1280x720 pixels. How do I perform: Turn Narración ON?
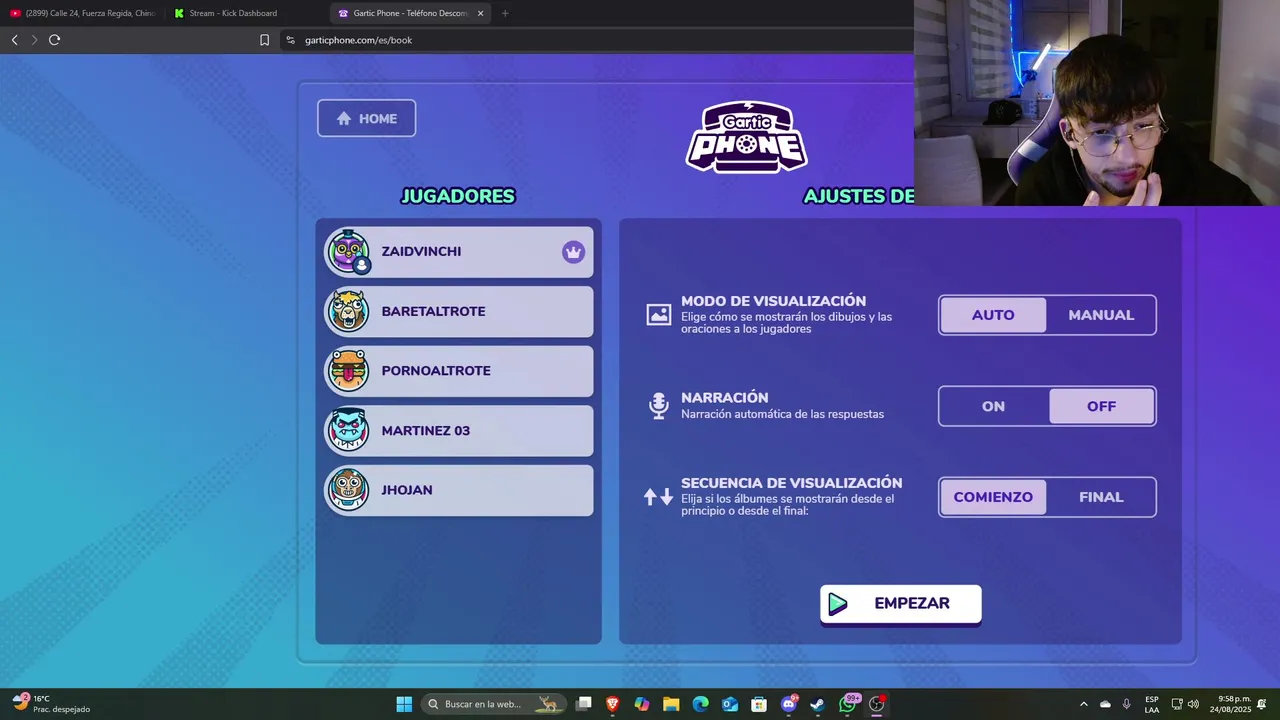[993, 406]
